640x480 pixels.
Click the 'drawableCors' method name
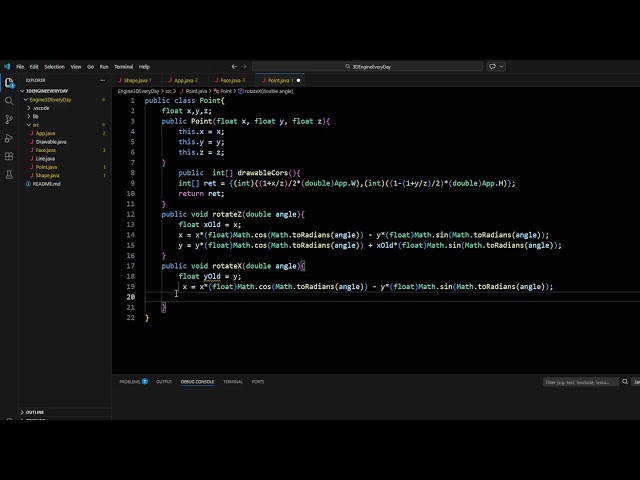(262, 173)
